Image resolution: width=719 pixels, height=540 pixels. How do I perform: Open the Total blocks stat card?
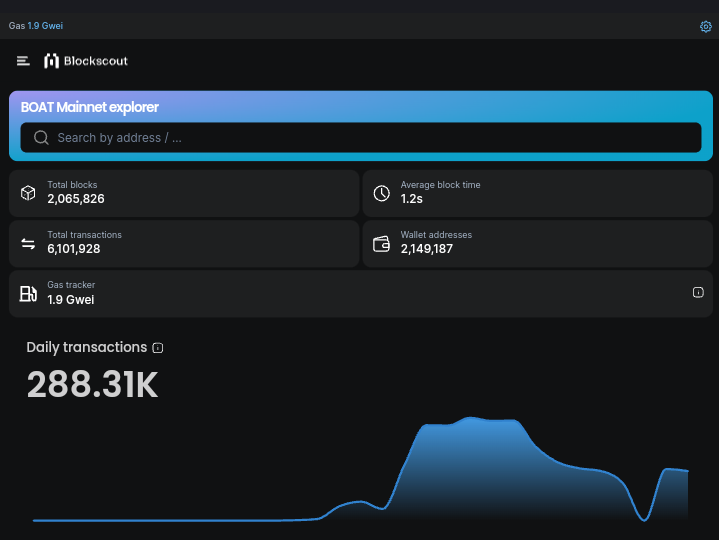pyautogui.click(x=184, y=193)
